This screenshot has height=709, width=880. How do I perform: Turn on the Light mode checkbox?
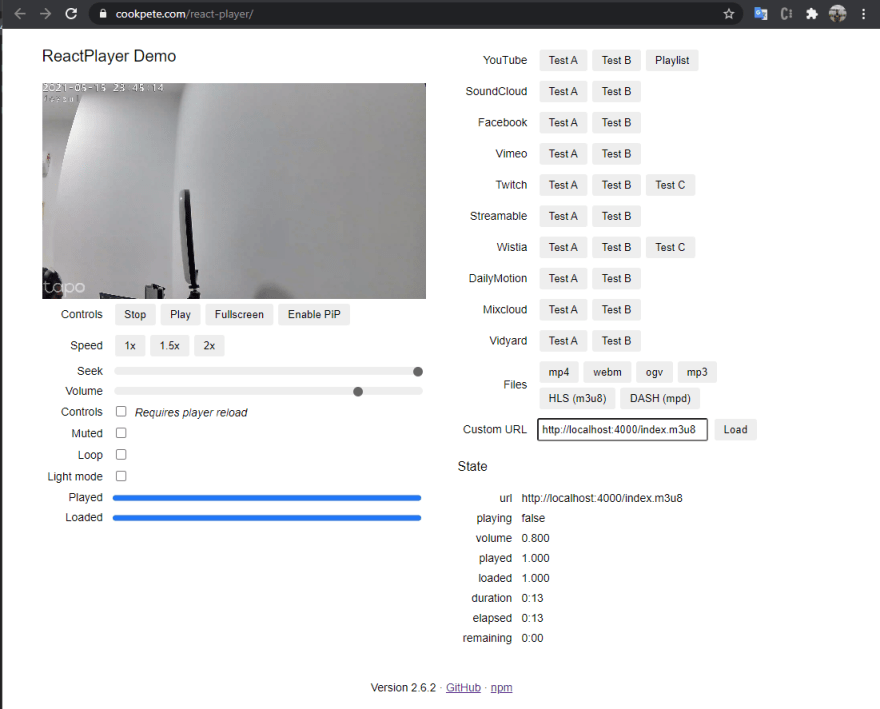coord(121,476)
